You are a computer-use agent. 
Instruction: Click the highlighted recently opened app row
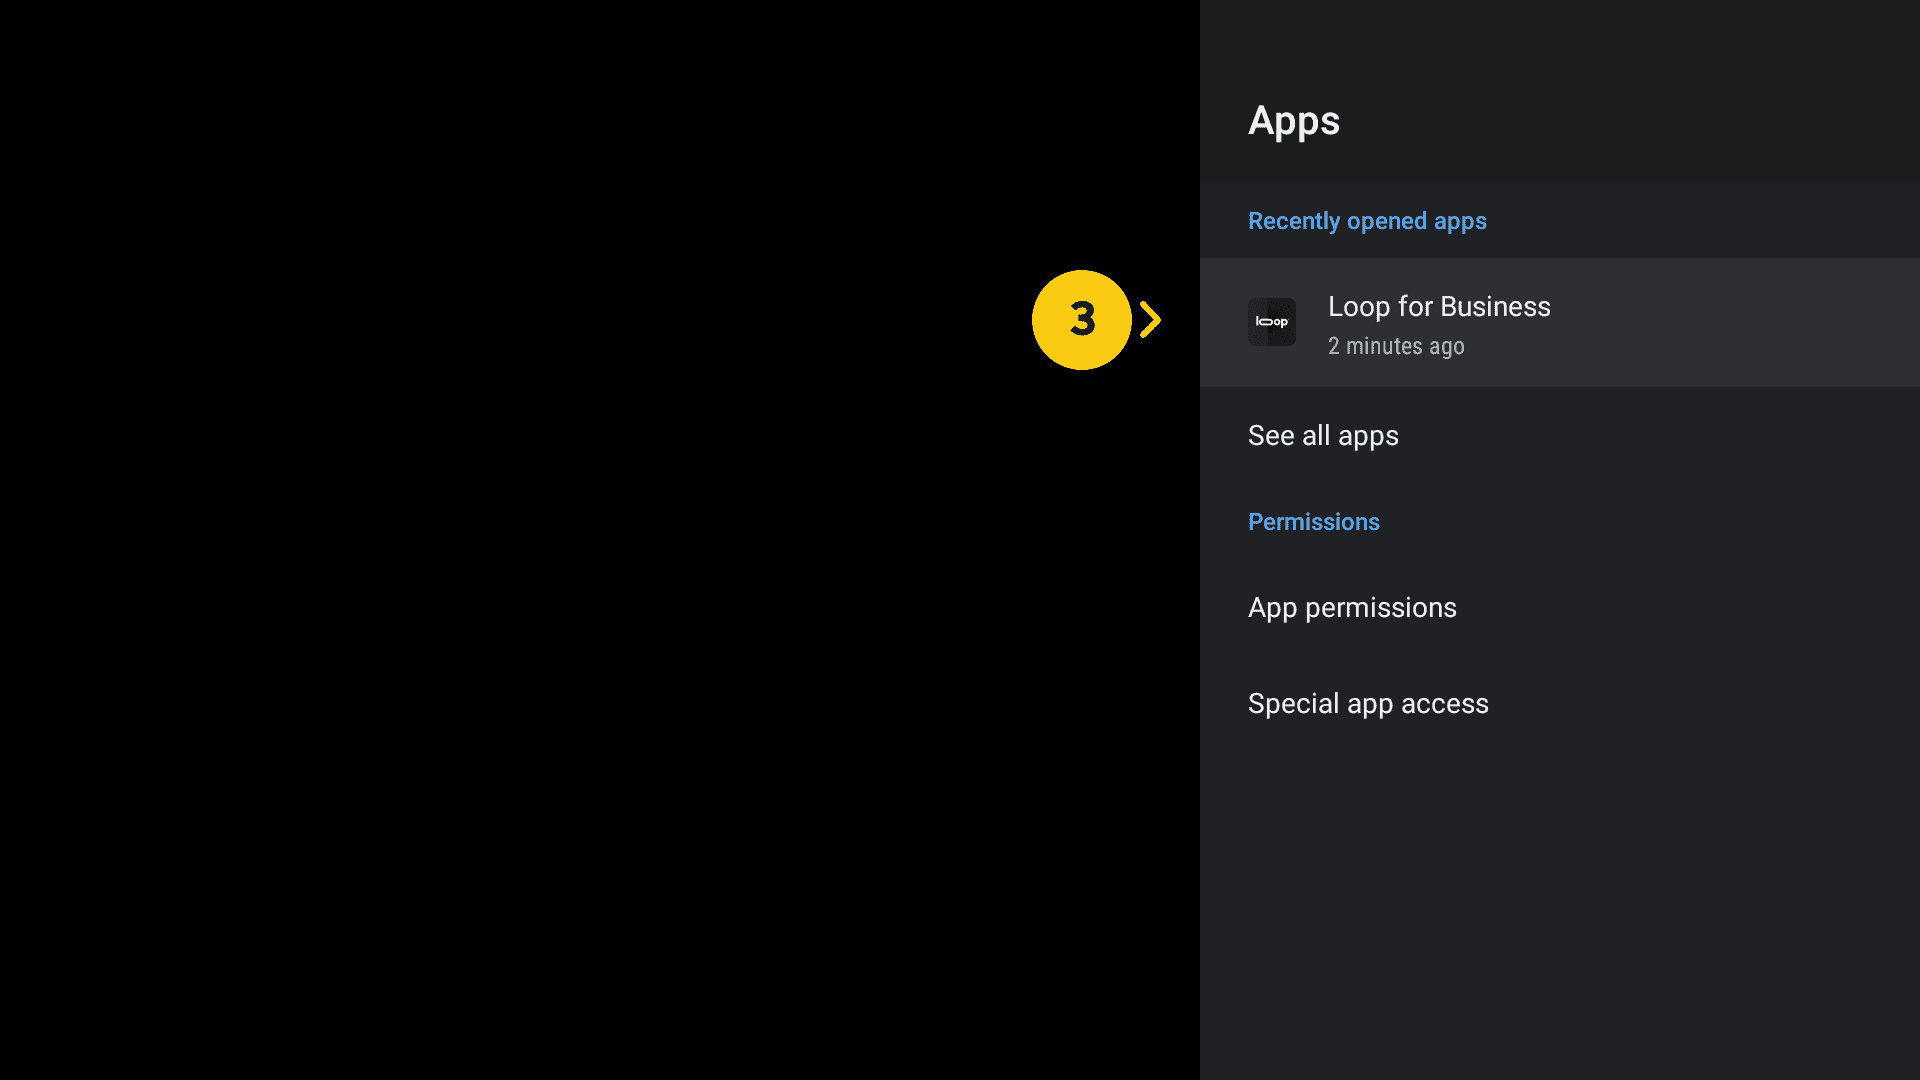pos(1700,323)
